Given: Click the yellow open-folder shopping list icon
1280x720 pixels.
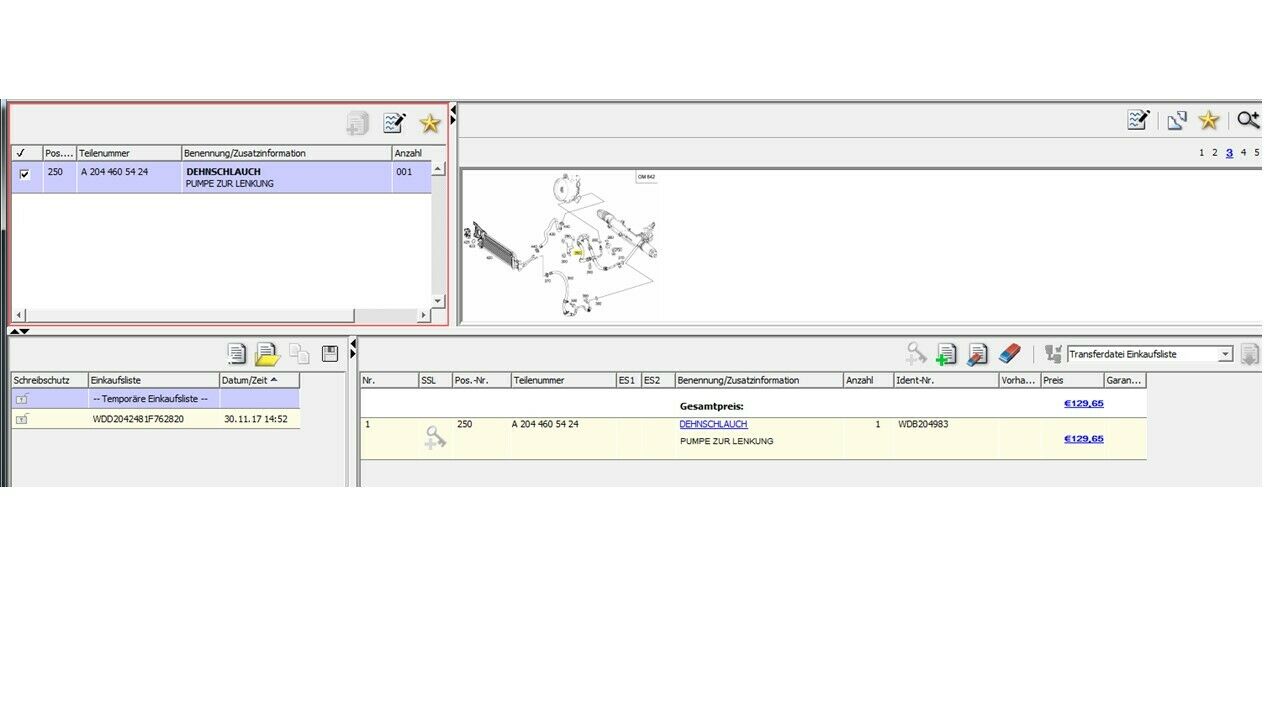Looking at the screenshot, I should click(x=266, y=353).
